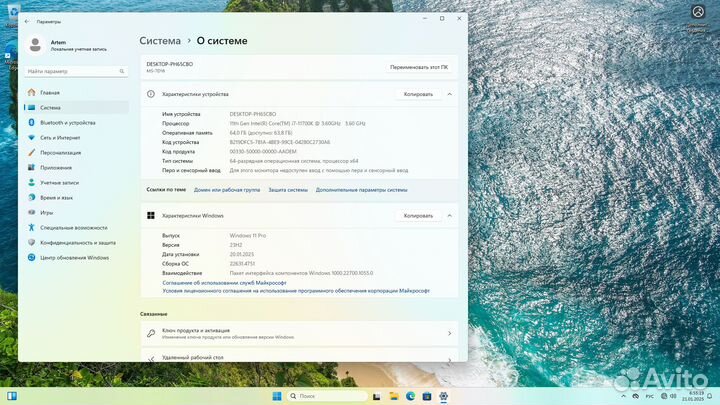
Task: Open Microsoft Store from the taskbar
Action: 427,396
